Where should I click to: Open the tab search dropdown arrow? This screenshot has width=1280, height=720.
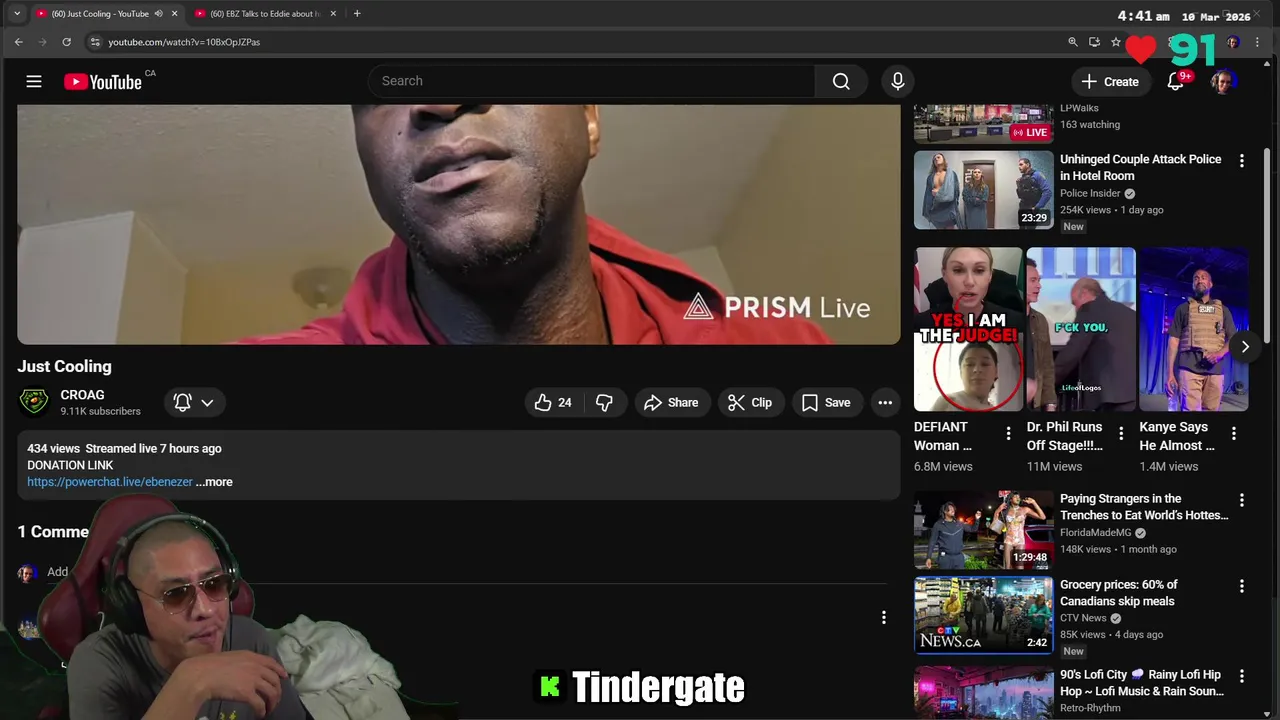16,14
